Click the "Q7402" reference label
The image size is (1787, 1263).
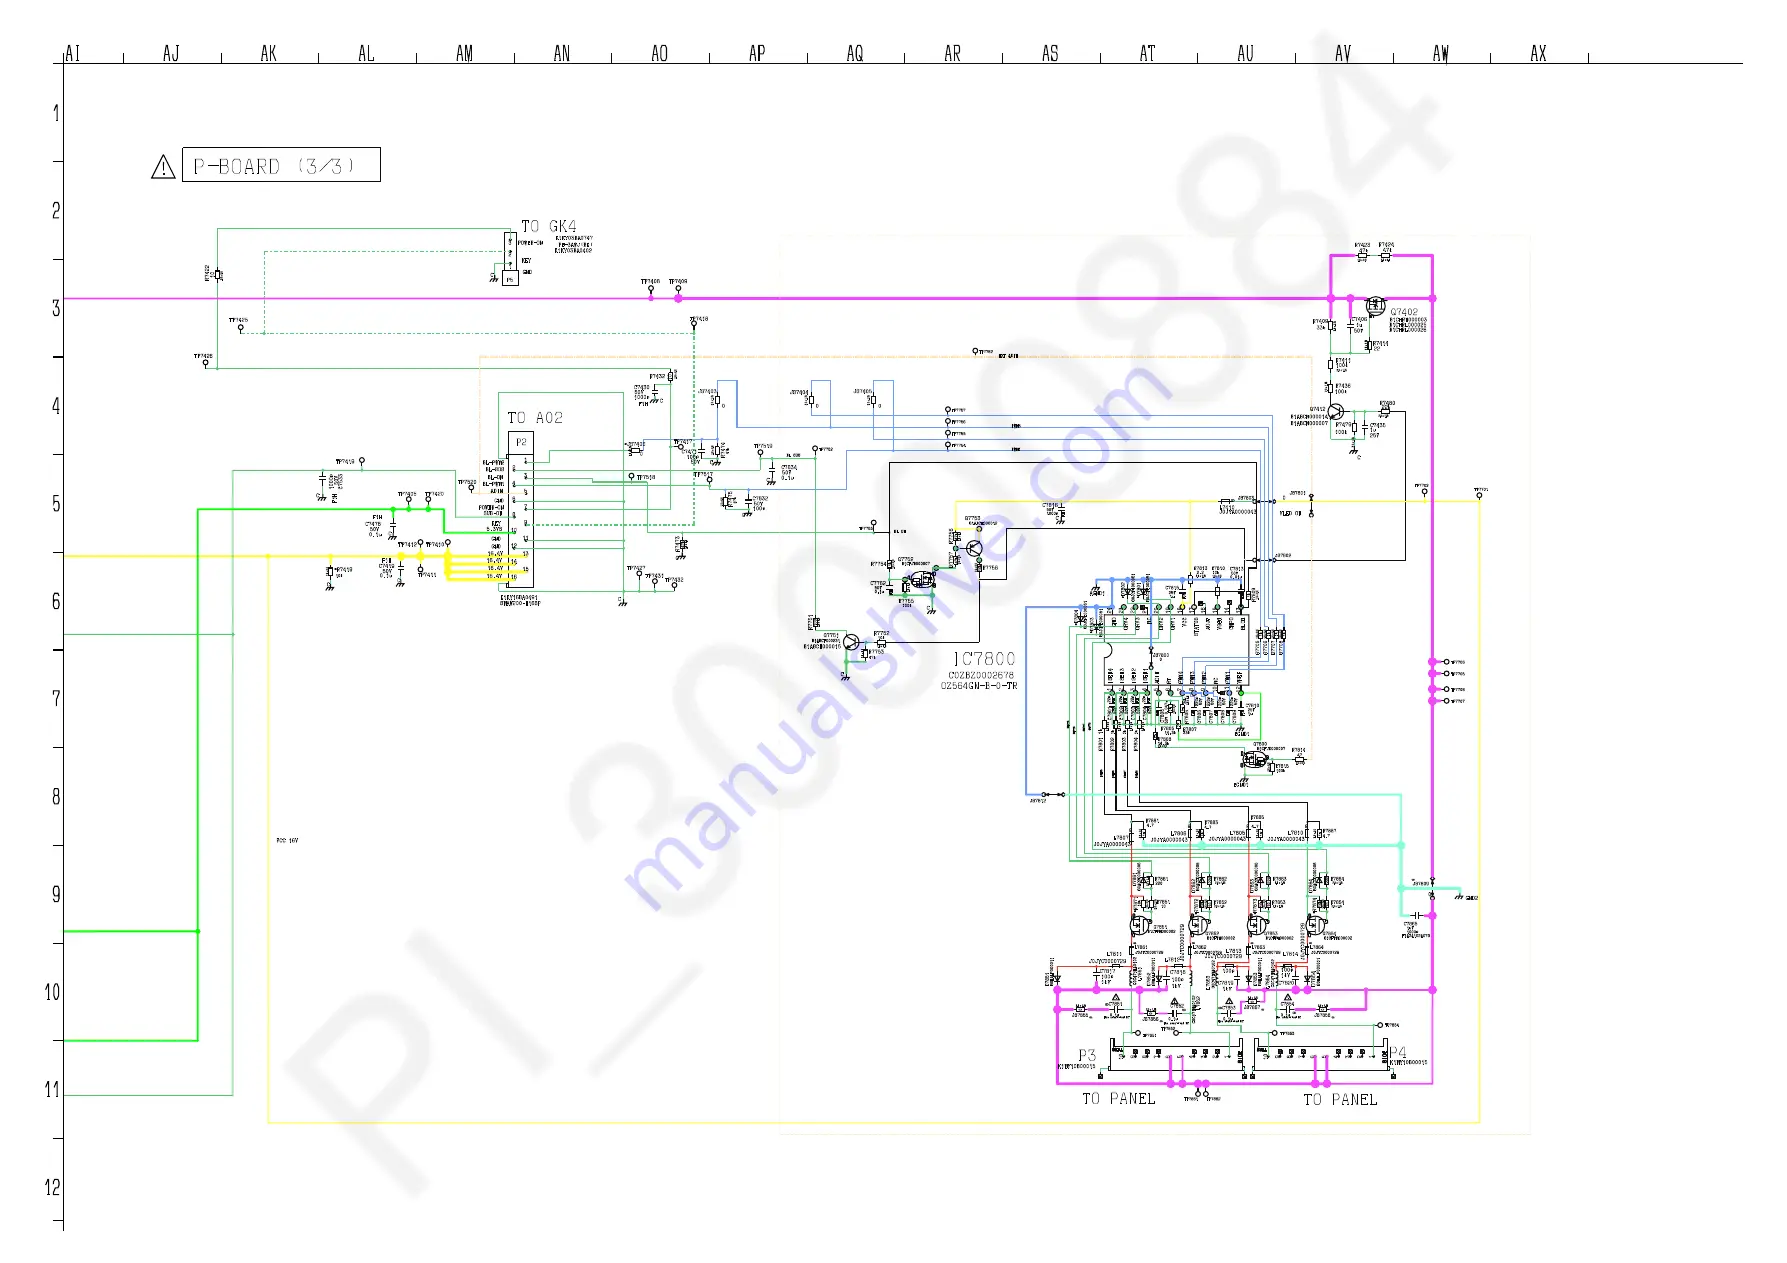(x=1404, y=312)
